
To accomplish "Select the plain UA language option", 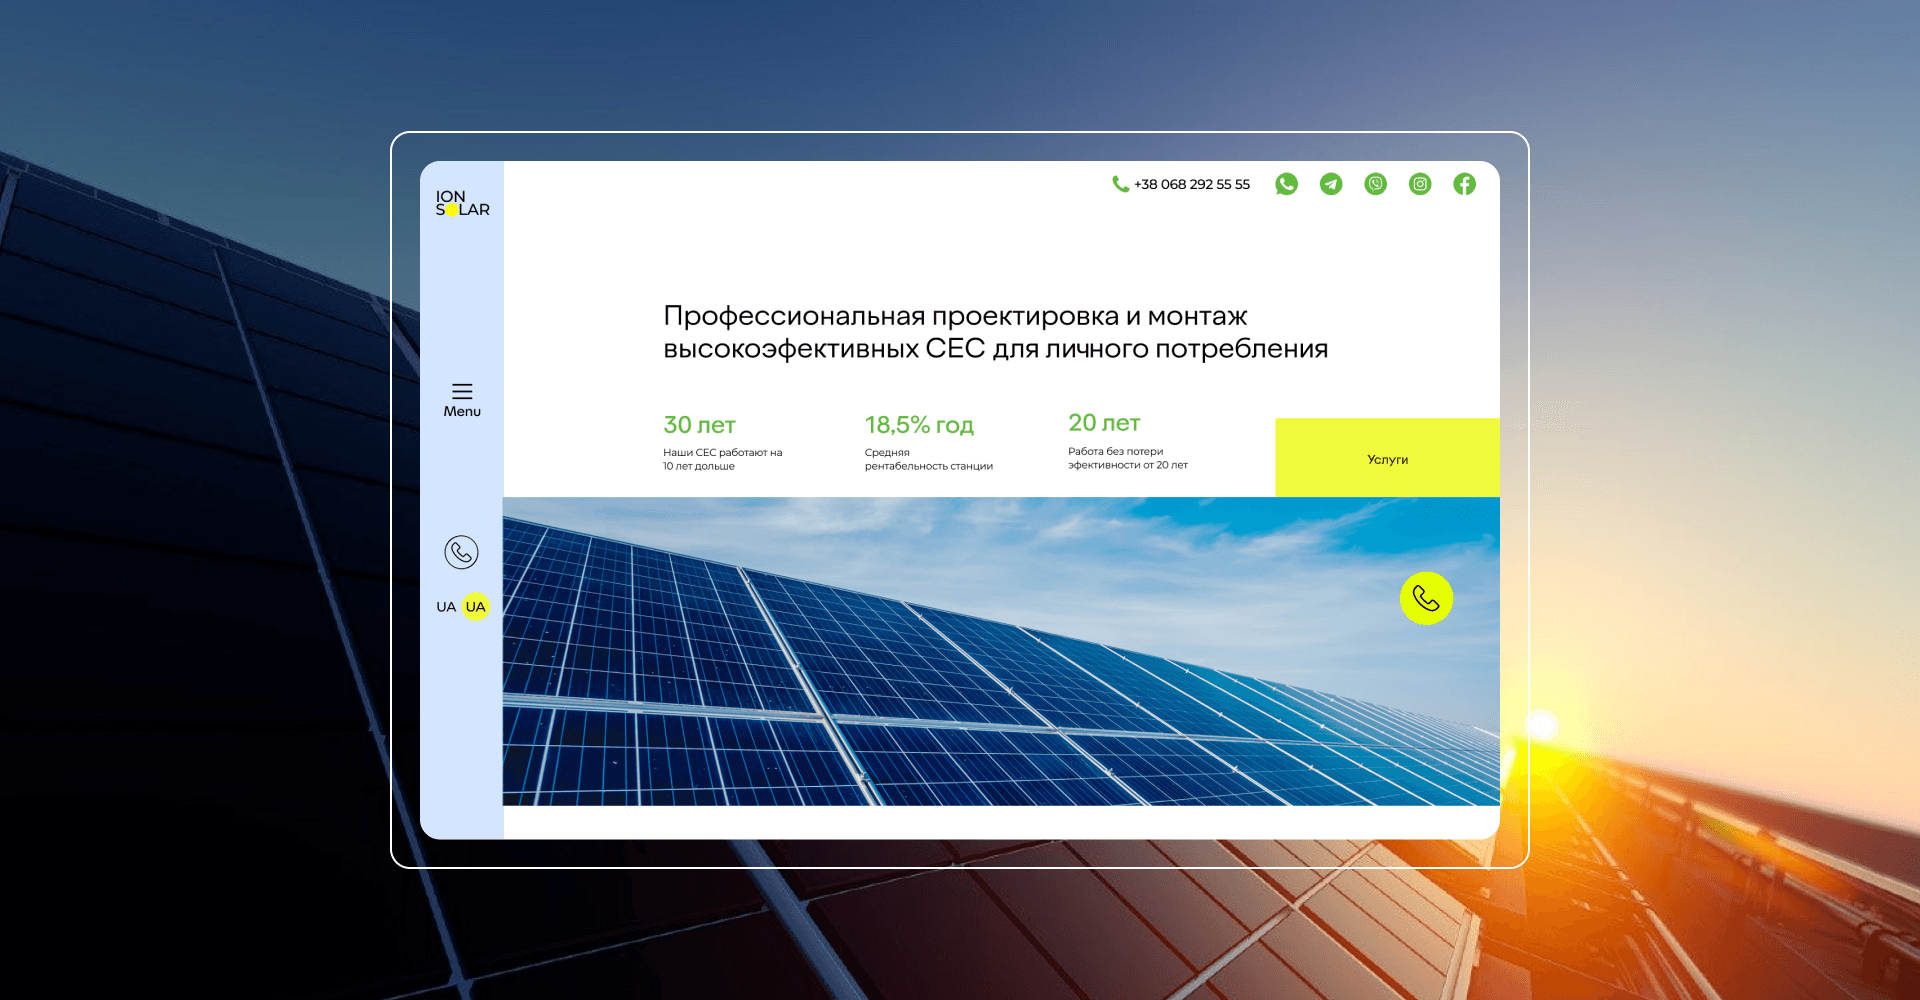I will click(x=446, y=607).
